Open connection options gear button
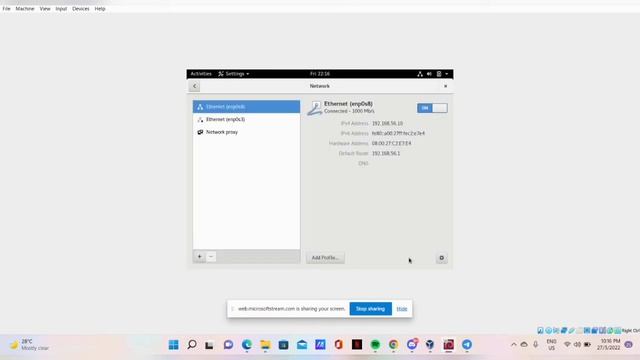The image size is (640, 360). (x=441, y=258)
